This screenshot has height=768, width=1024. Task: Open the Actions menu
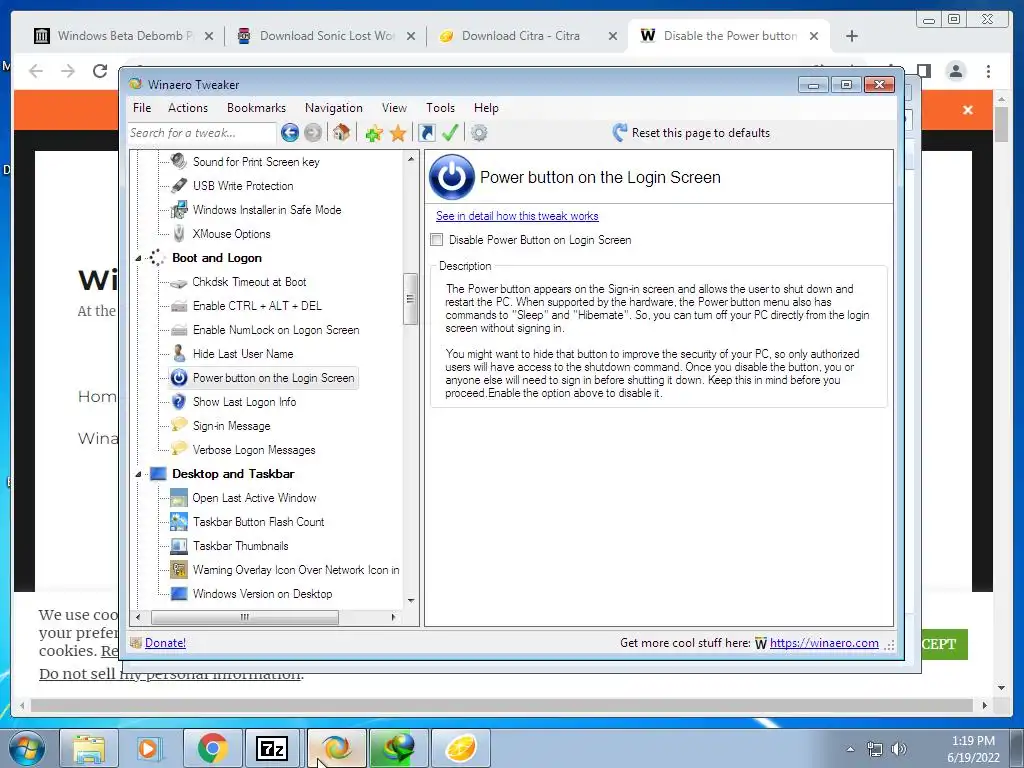[x=187, y=108]
